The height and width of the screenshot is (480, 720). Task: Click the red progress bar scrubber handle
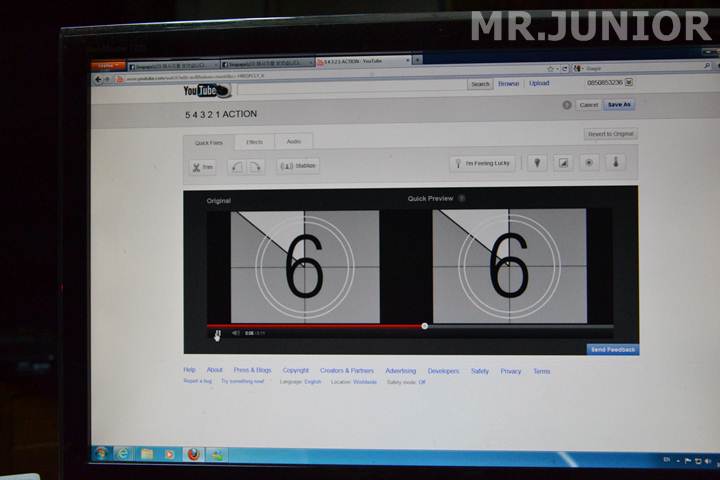[425, 326]
